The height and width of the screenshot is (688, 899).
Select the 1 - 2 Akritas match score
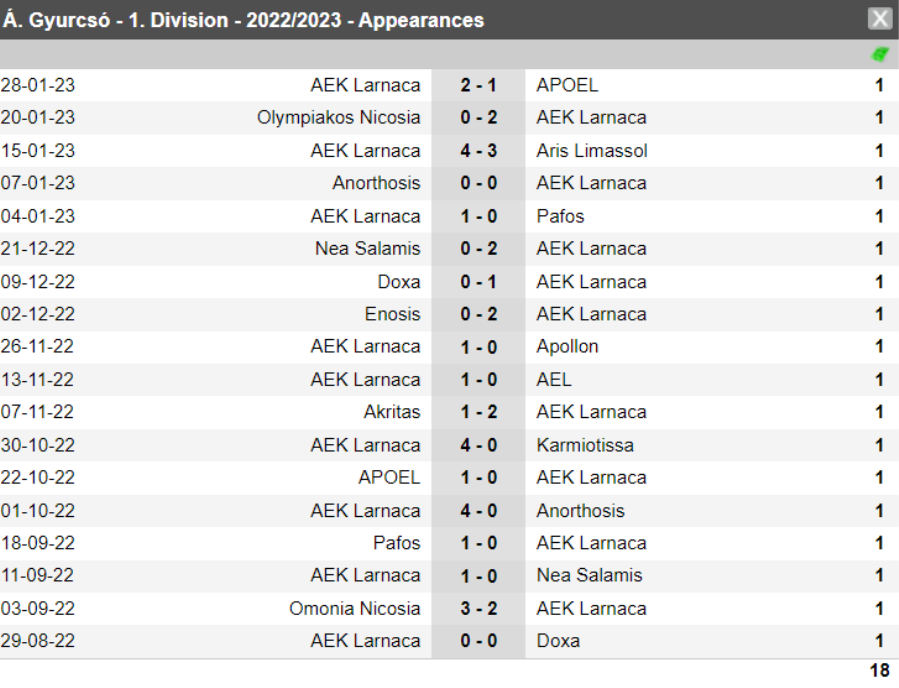pyautogui.click(x=478, y=412)
